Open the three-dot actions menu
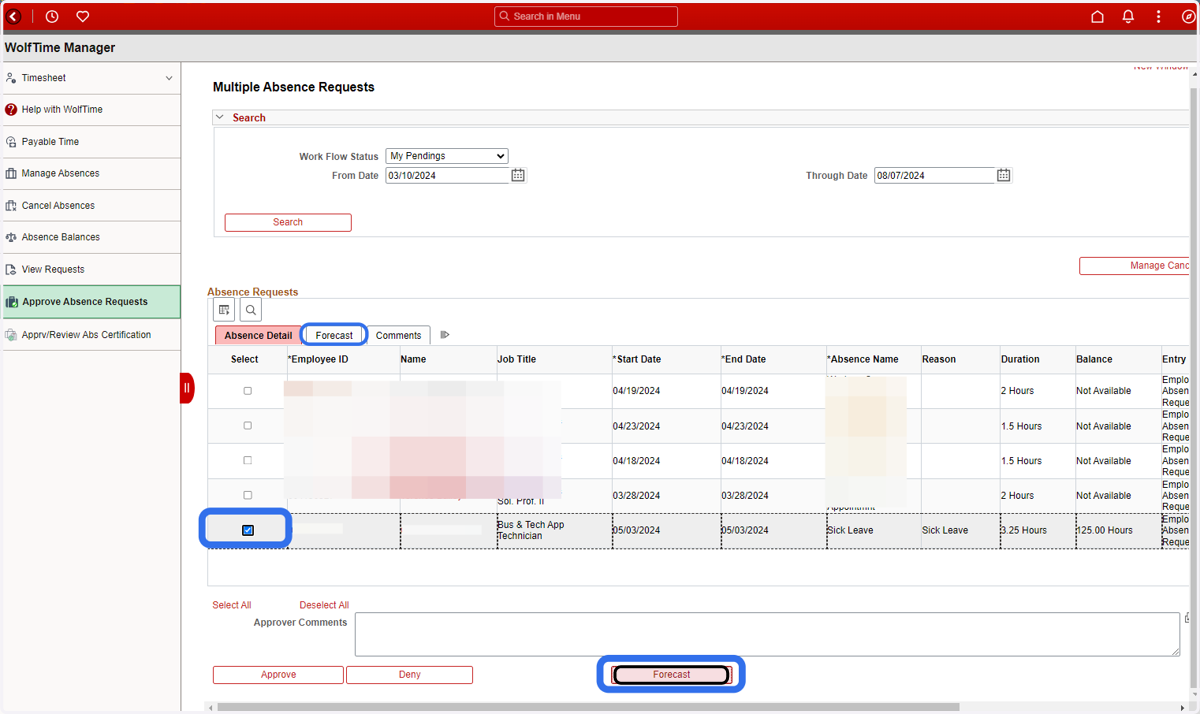This screenshot has width=1200, height=714. tap(1158, 16)
